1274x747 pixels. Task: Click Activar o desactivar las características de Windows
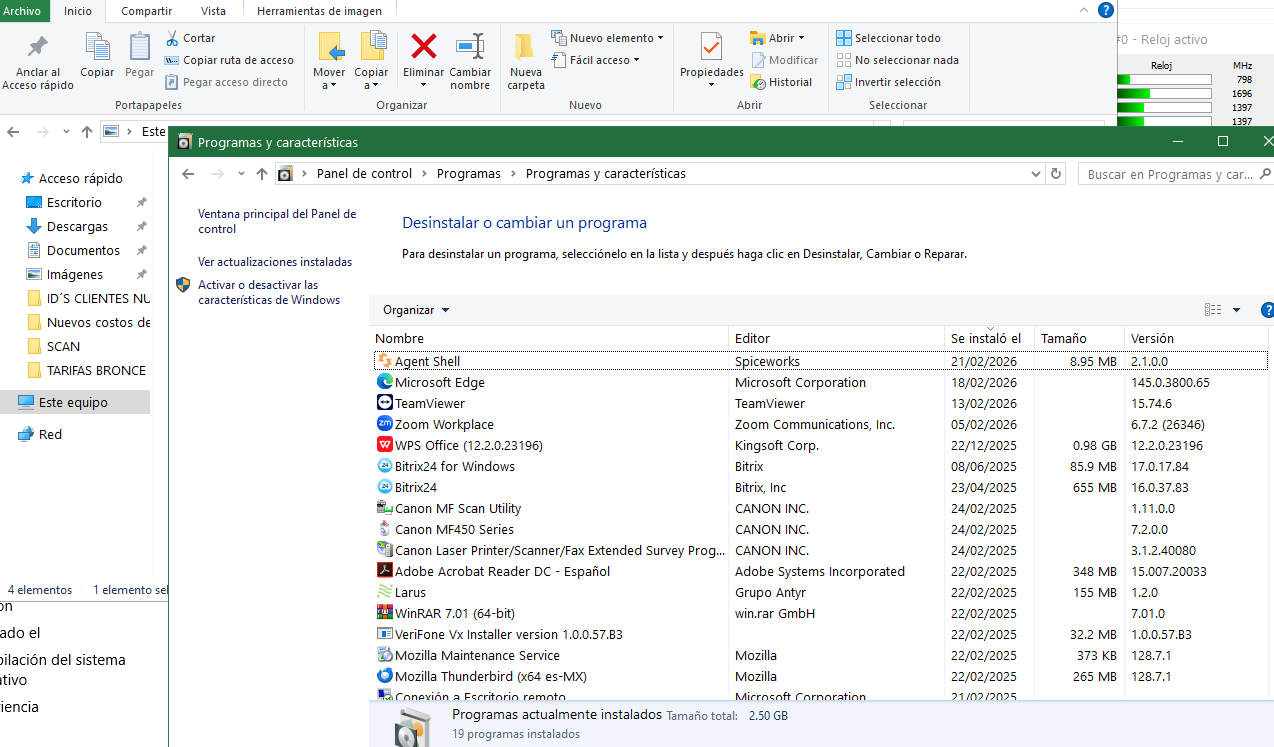coord(269,292)
